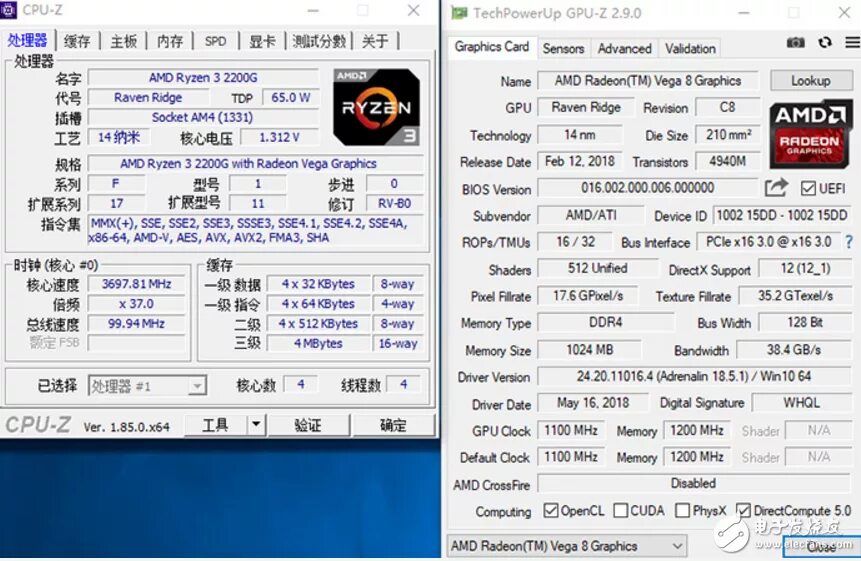
Task: Toggle the CUDA checkbox
Action: pos(620,510)
